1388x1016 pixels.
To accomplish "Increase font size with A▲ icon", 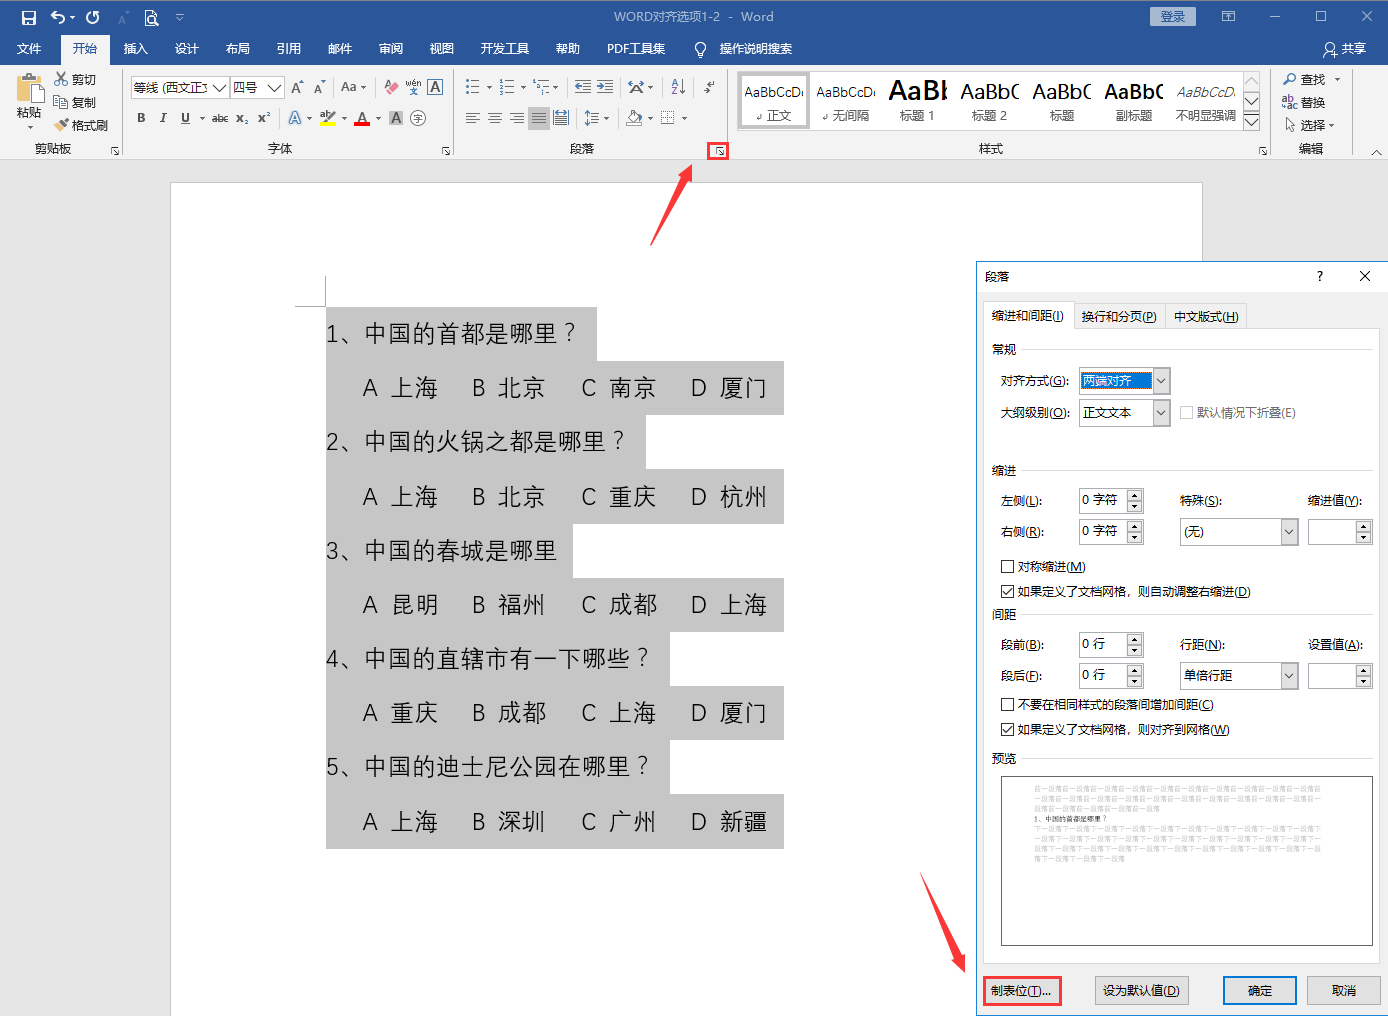I will click(x=297, y=87).
